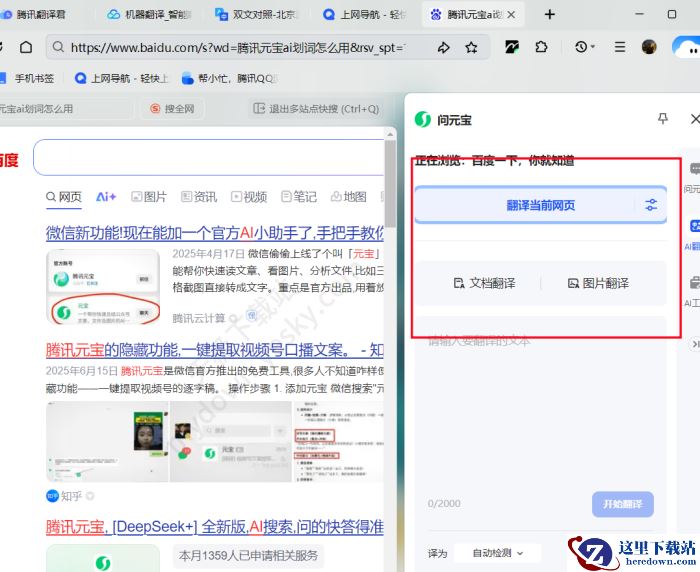
Task: Select the 图片 search tab
Action: pos(149,196)
